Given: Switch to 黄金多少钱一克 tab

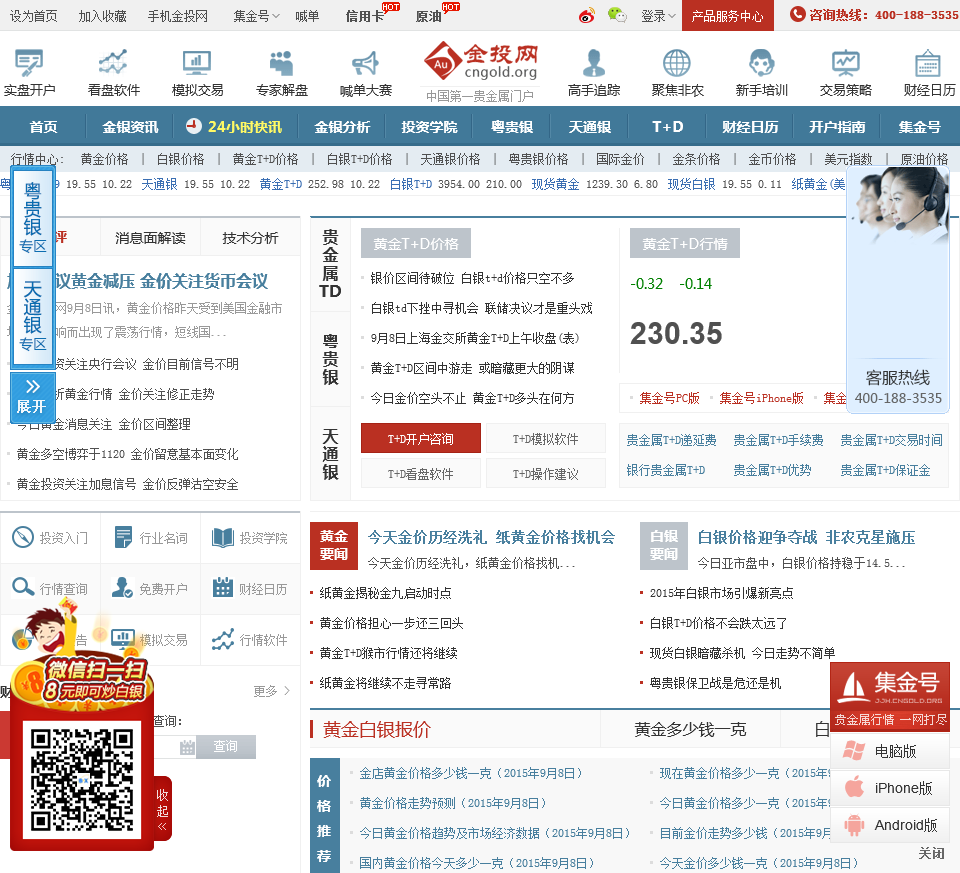Looking at the screenshot, I should (x=690, y=729).
